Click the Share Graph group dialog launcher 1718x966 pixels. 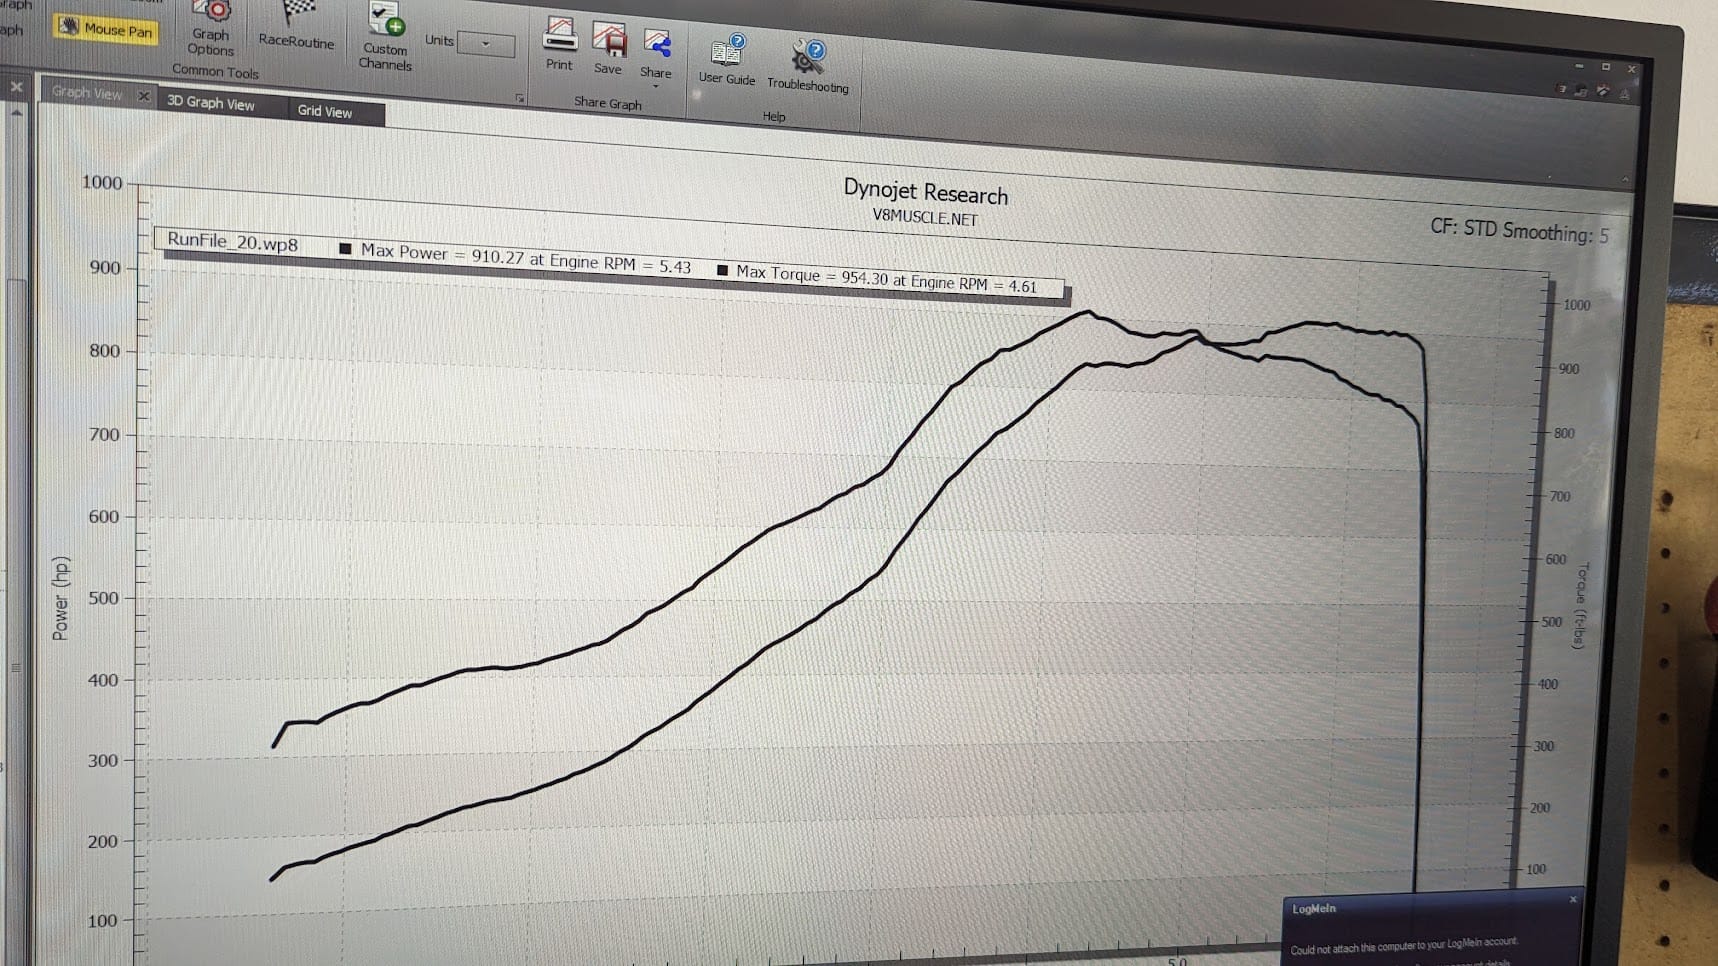[x=520, y=98]
